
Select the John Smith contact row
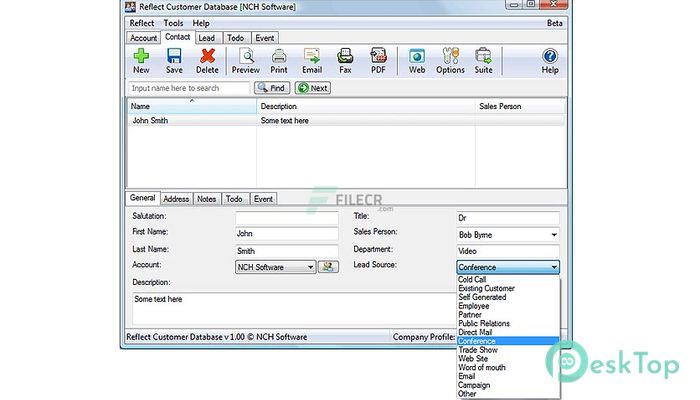(x=346, y=121)
